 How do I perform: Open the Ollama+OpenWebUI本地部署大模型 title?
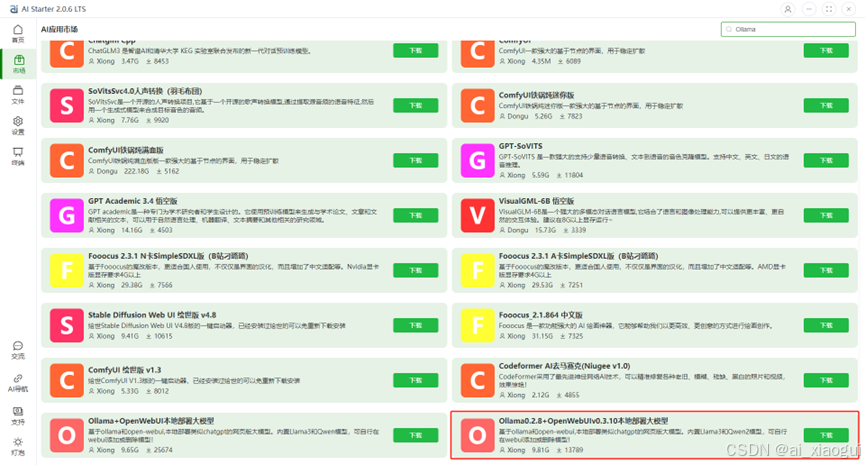(151, 421)
